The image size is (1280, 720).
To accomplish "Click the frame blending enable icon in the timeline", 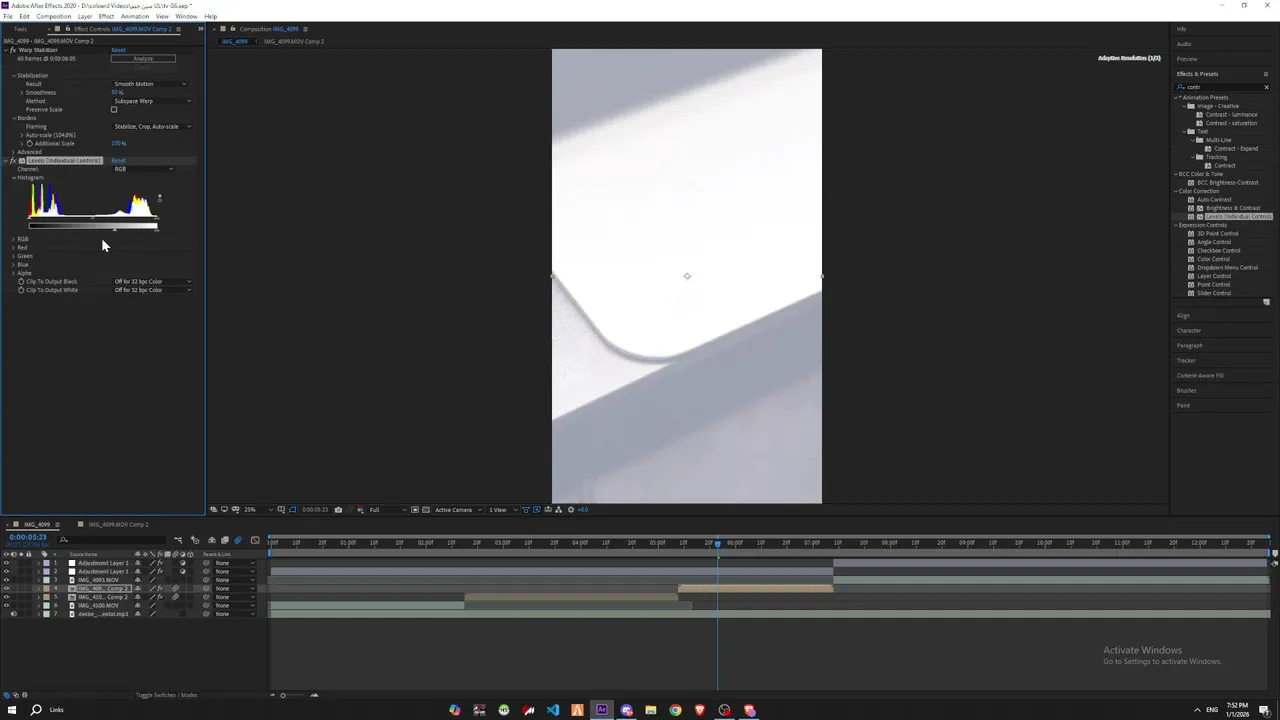I will click(224, 540).
